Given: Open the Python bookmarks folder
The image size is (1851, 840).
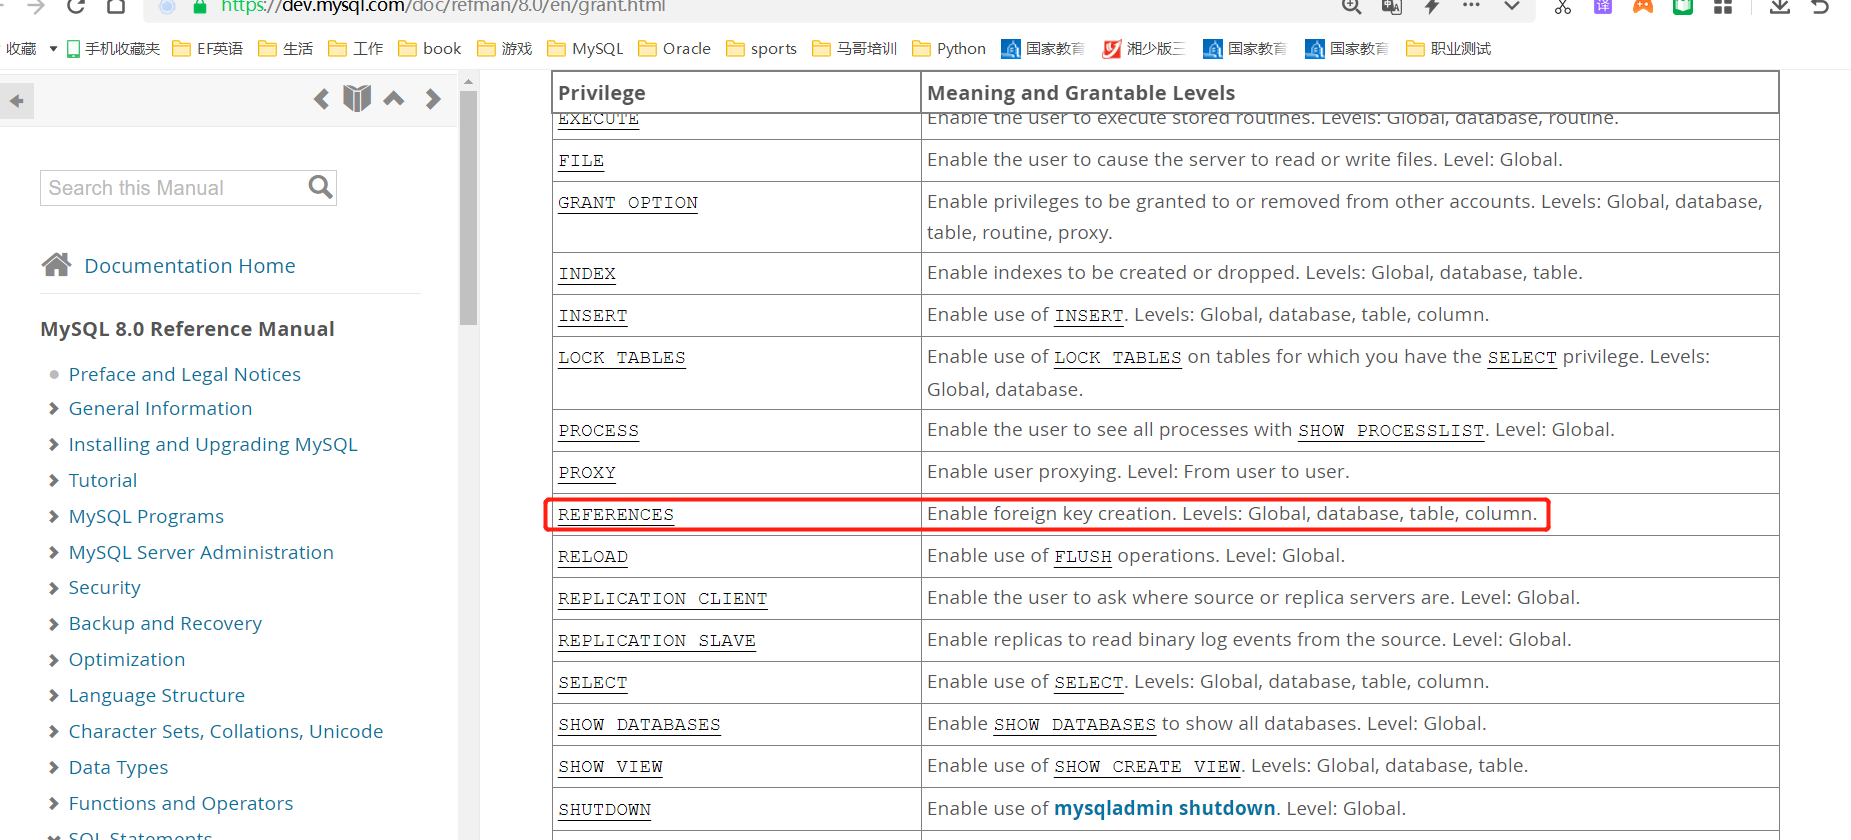Looking at the screenshot, I should click(949, 48).
